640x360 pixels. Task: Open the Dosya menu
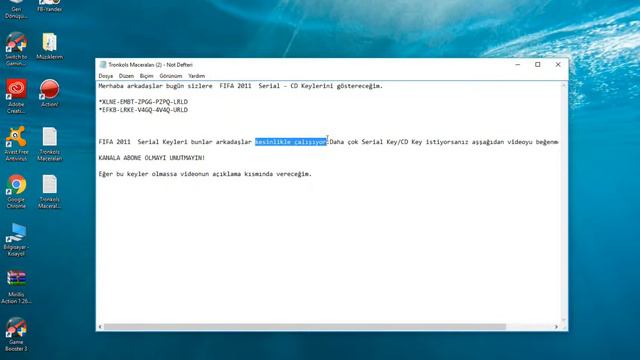point(106,76)
